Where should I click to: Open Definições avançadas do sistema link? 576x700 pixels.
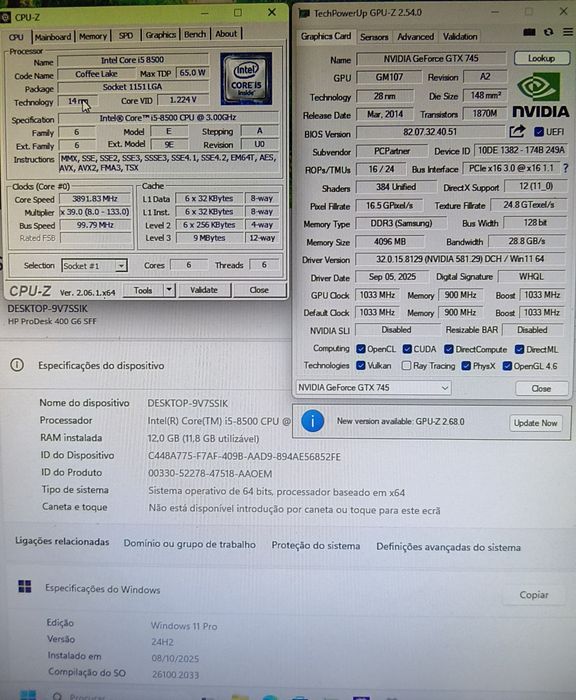pos(448,547)
